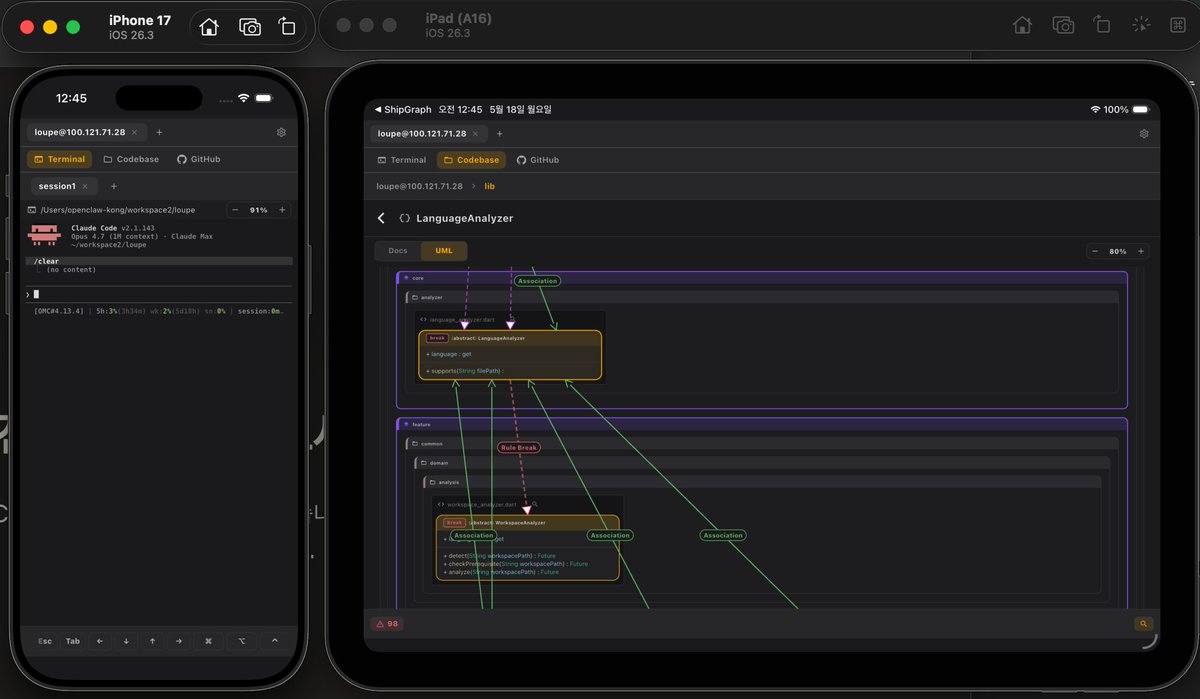This screenshot has height=699, width=1200.
Task: Click Home icon in iPad simulator toolbar
Action: (x=1022, y=26)
